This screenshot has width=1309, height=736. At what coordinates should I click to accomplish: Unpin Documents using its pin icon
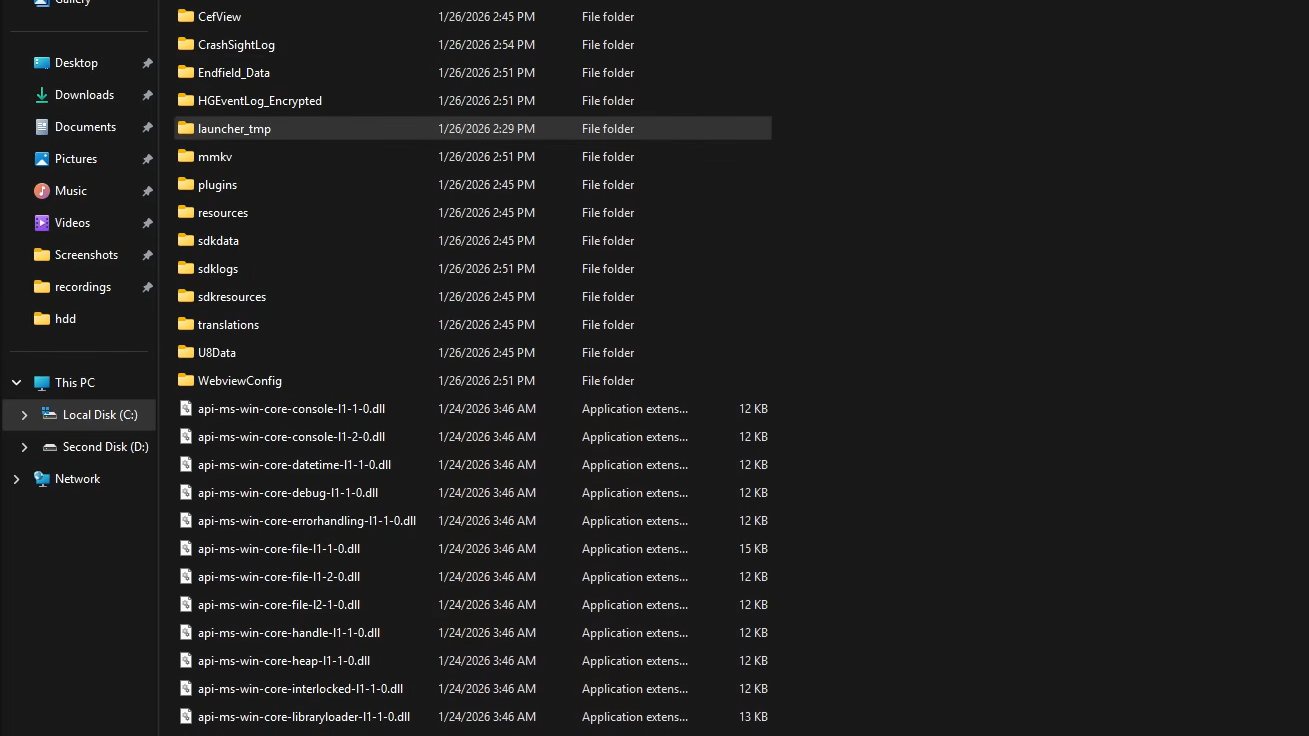click(x=147, y=127)
